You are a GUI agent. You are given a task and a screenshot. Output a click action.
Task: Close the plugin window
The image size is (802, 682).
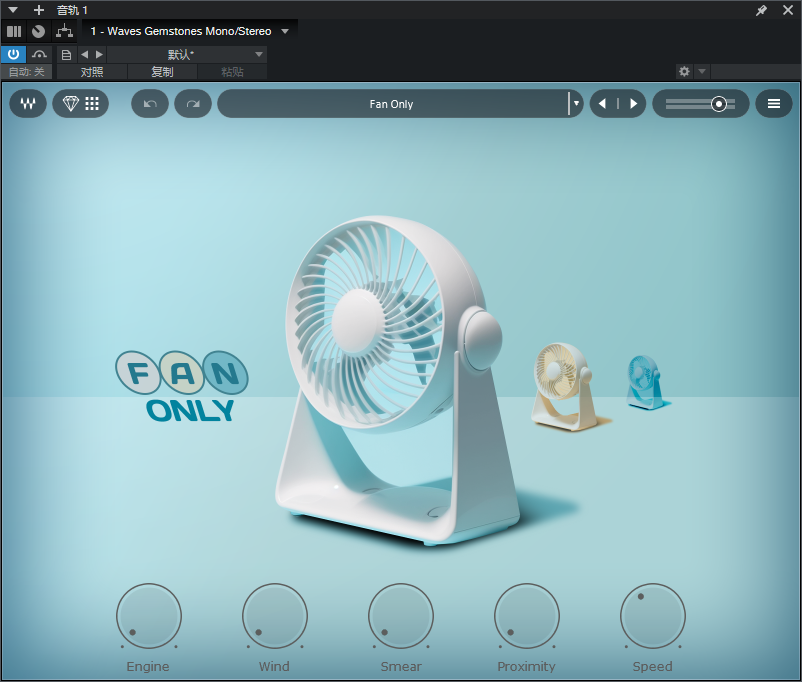[x=788, y=10]
